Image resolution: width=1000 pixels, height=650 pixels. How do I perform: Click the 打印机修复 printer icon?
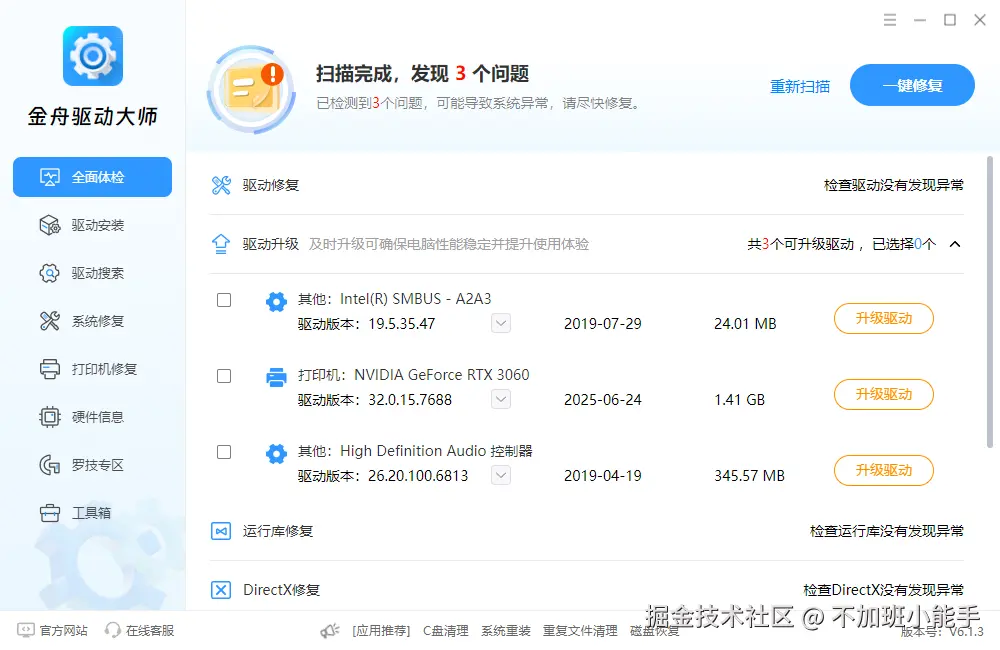point(50,369)
